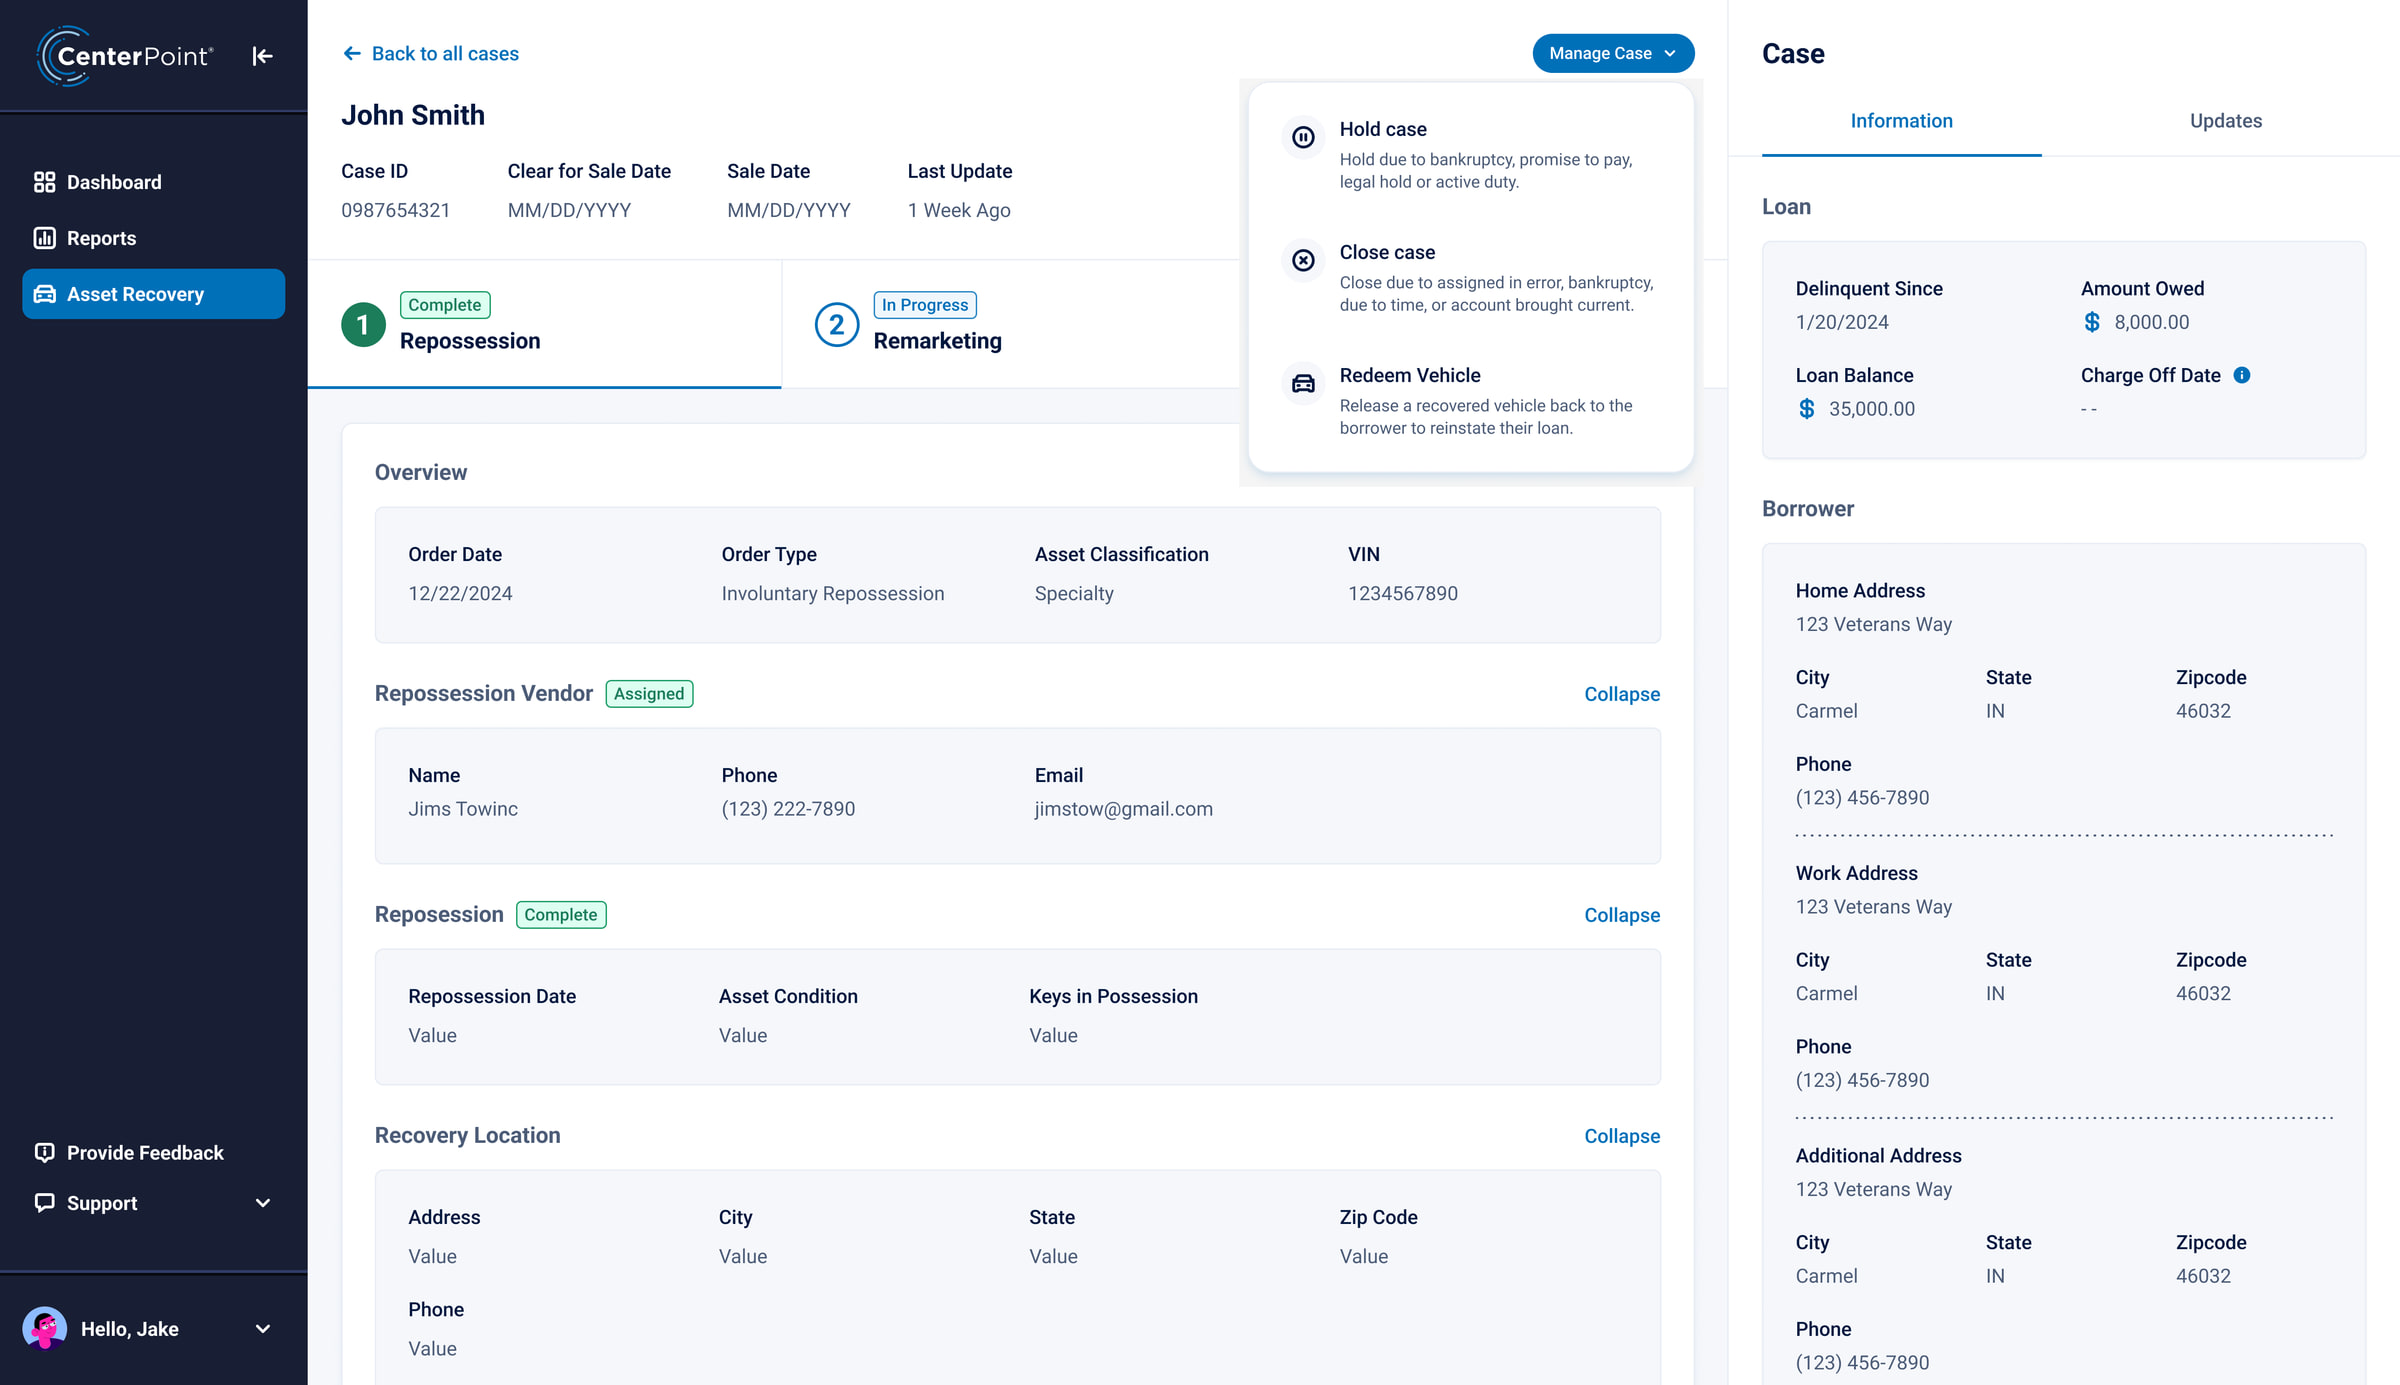This screenshot has height=1385, width=2400.
Task: Click the step 2 circle for Remarketing
Action: (837, 325)
